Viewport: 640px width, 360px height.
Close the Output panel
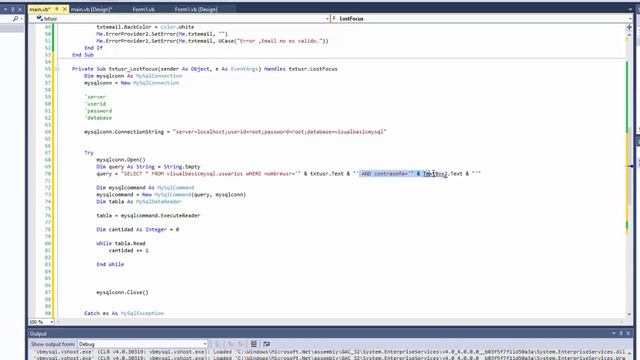[x=628, y=333]
